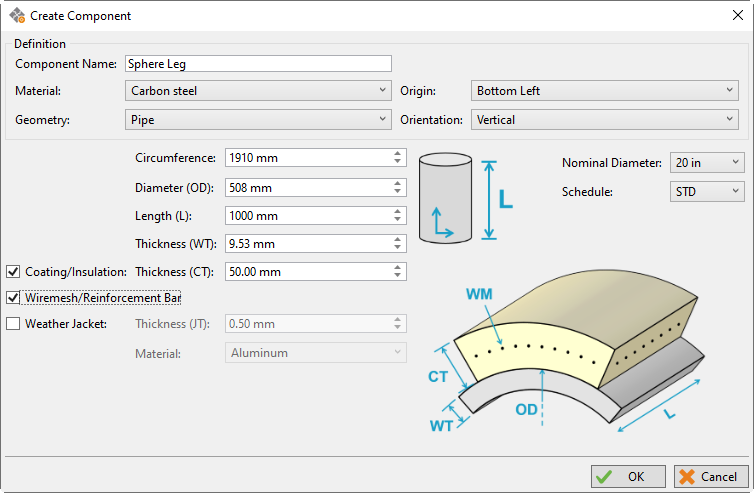Click the Component Name text field
Image resolution: width=754 pixels, height=493 pixels.
(x=257, y=63)
